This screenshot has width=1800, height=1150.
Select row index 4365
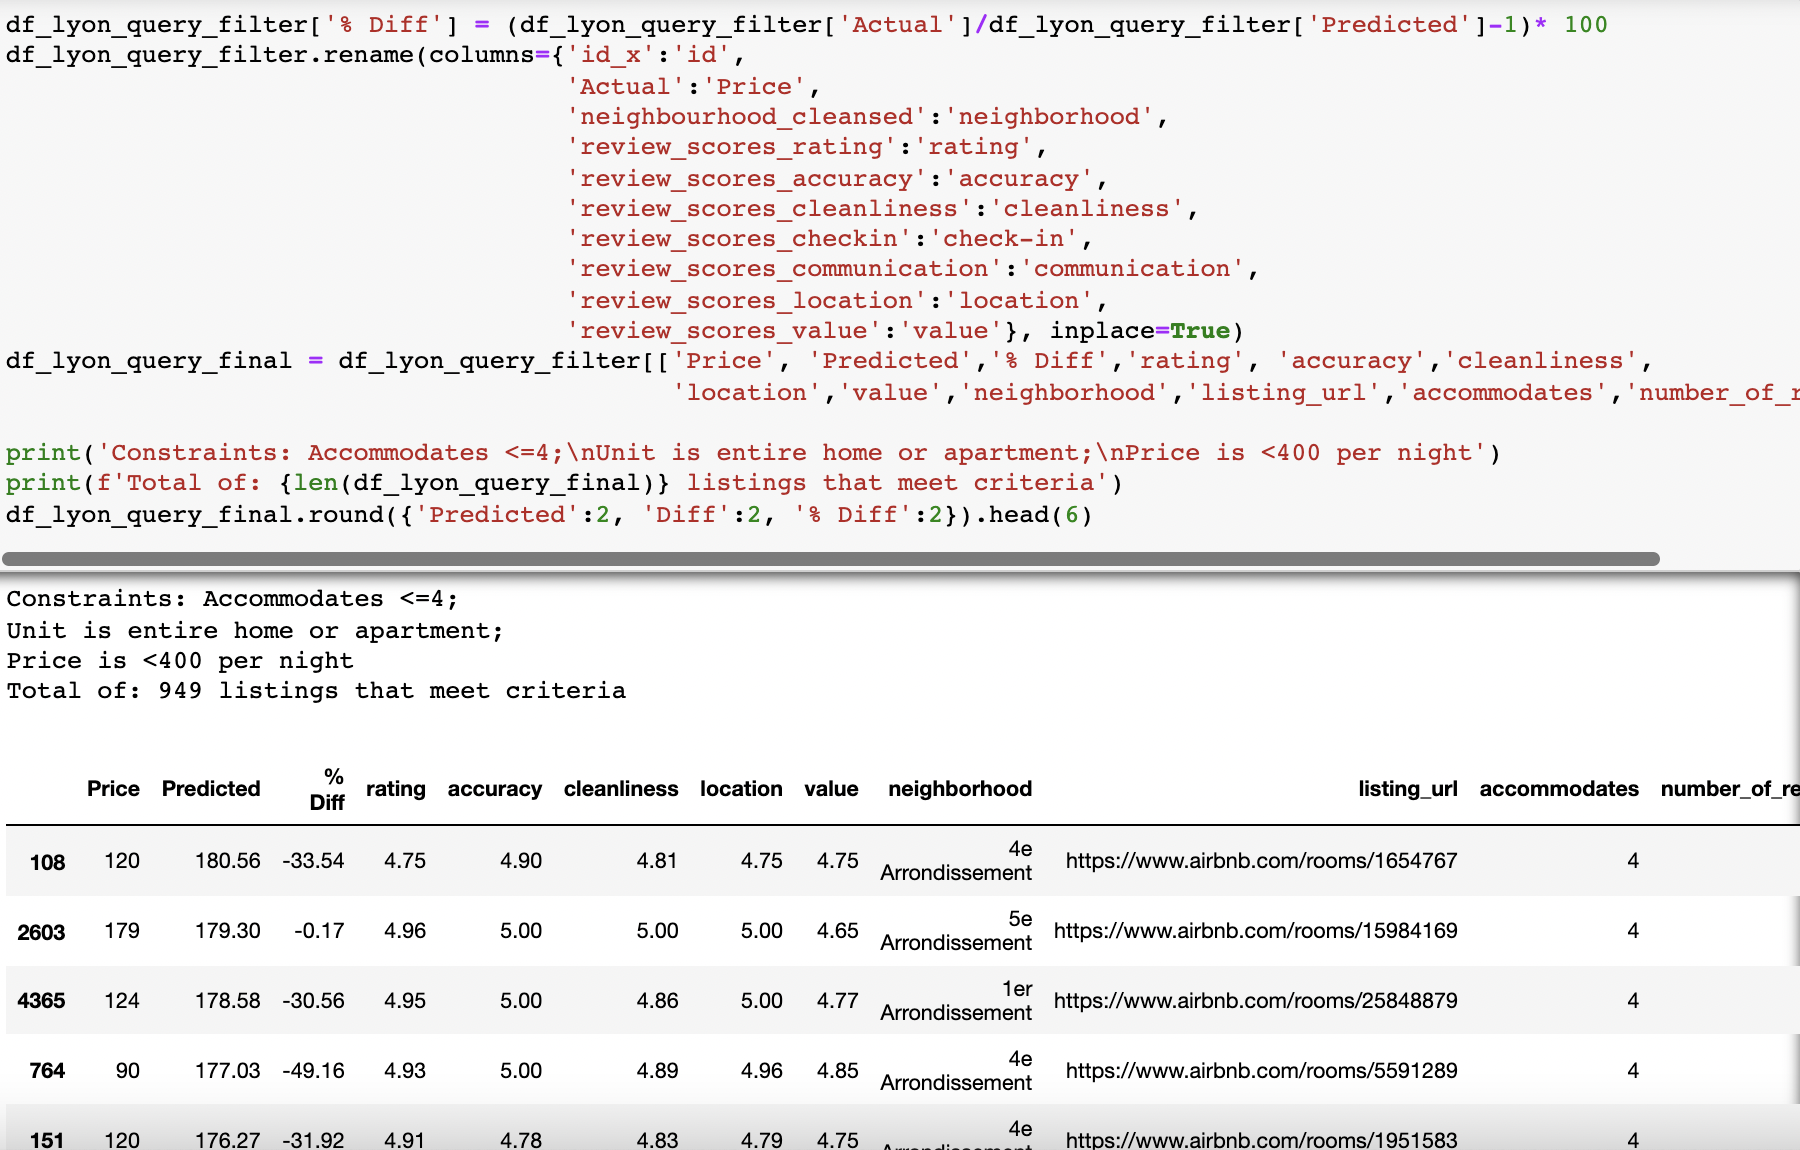pos(41,1001)
